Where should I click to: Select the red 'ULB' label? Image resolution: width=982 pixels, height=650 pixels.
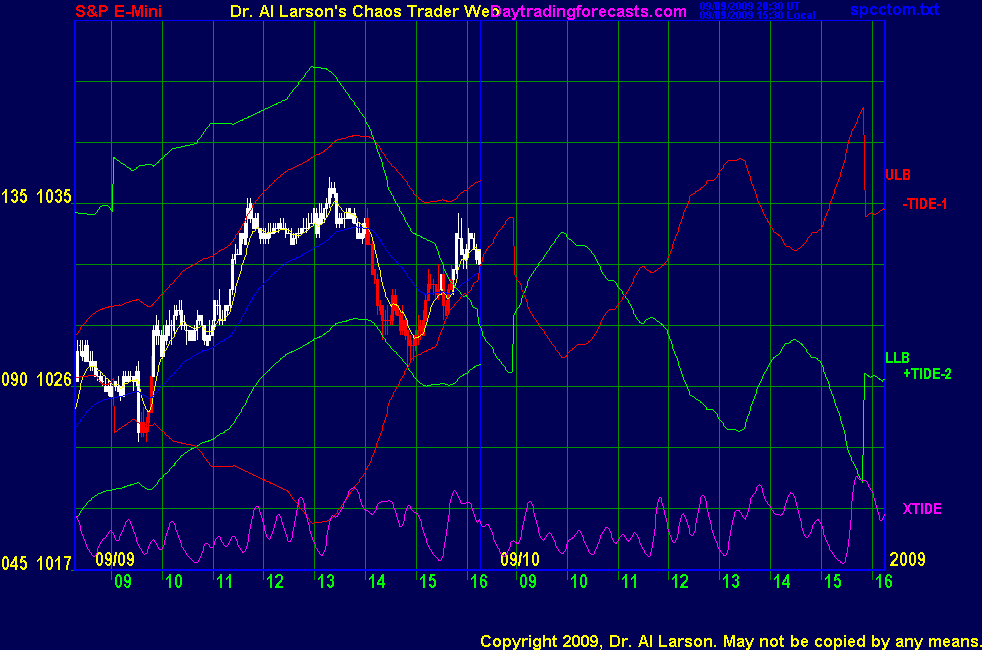point(897,175)
